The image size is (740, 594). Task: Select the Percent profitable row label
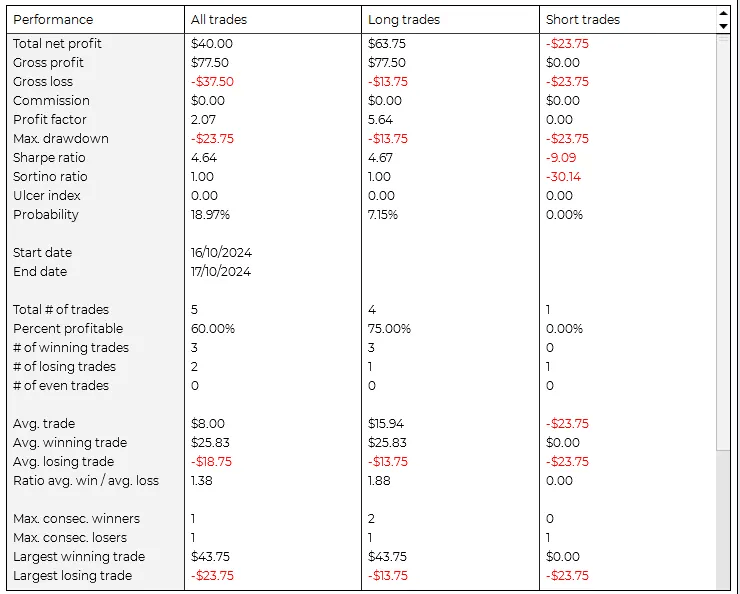point(68,328)
